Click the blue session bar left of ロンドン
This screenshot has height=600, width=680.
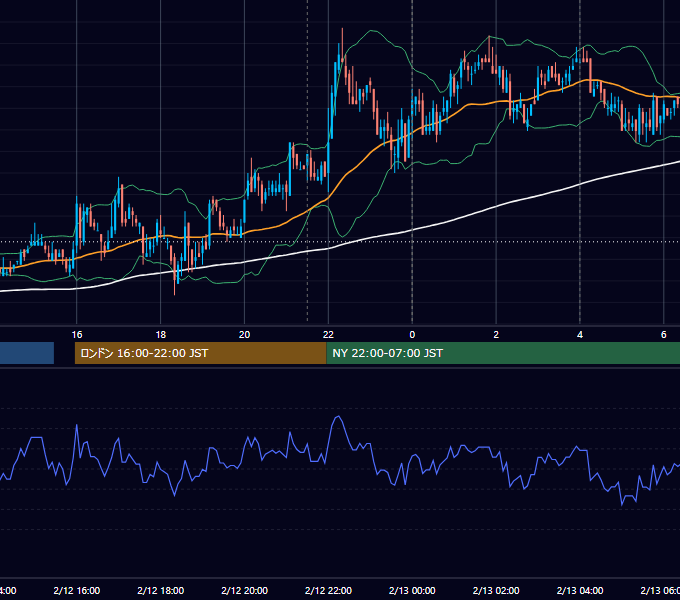[27, 353]
